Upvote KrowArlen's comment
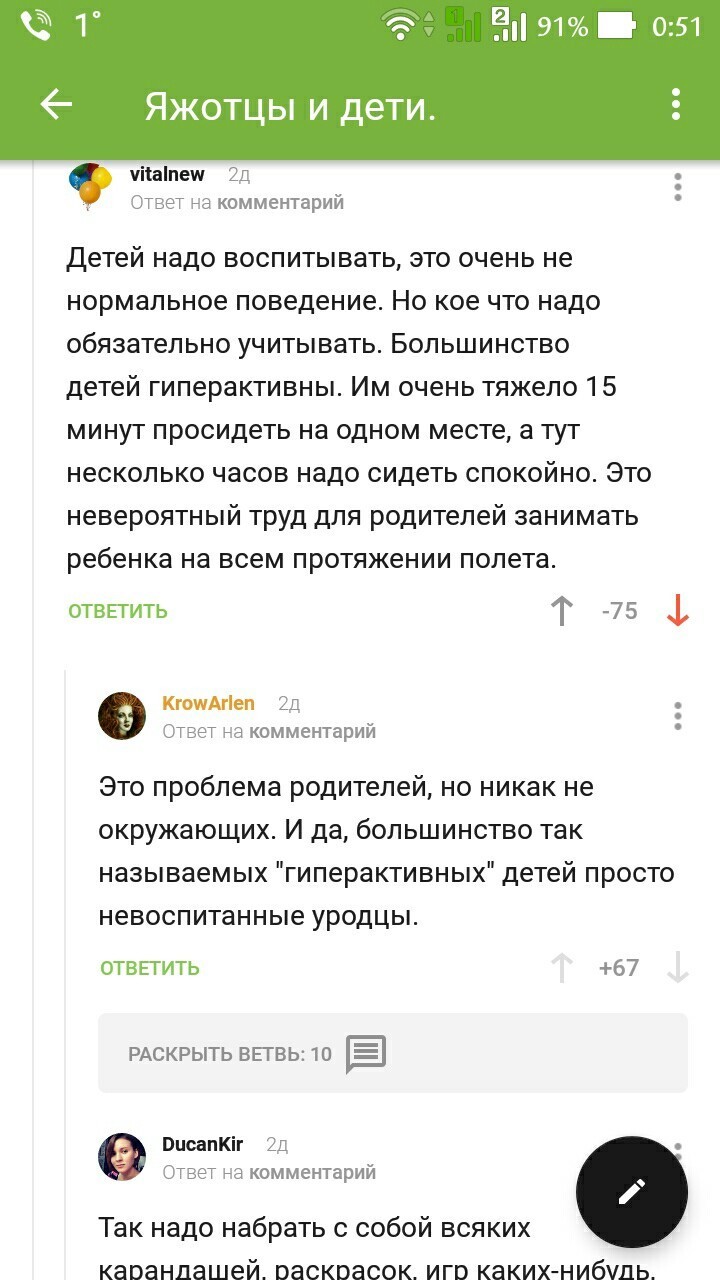Image resolution: width=720 pixels, height=1280 pixels. click(x=562, y=967)
